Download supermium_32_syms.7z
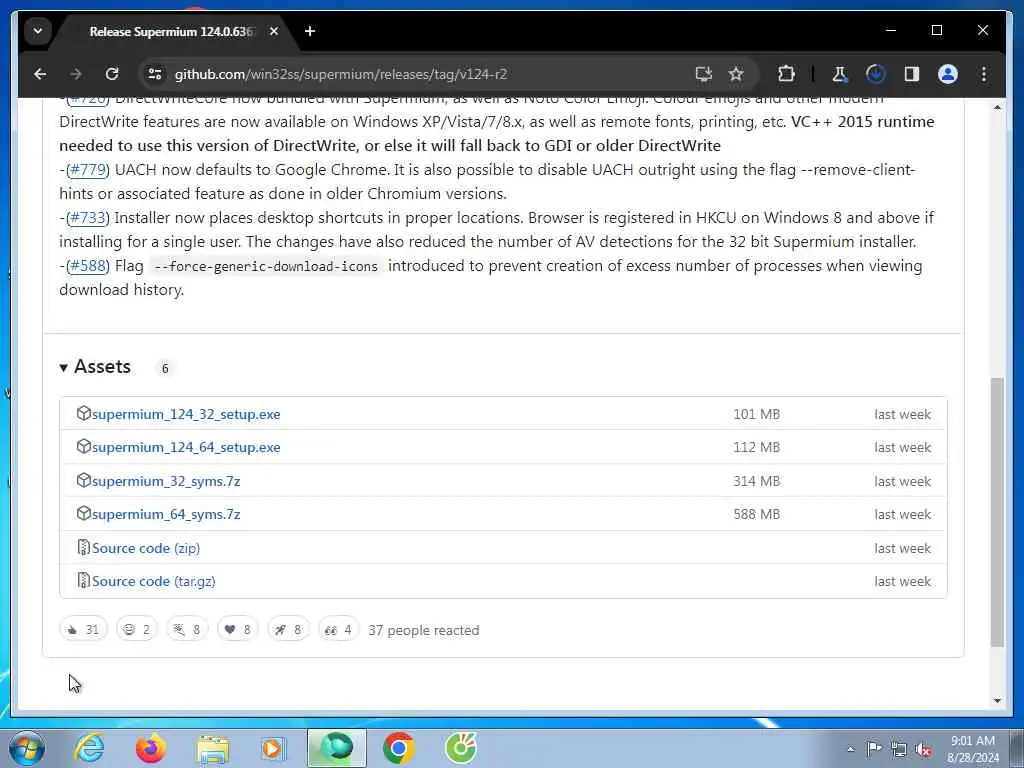The image size is (1024, 768). [166, 481]
